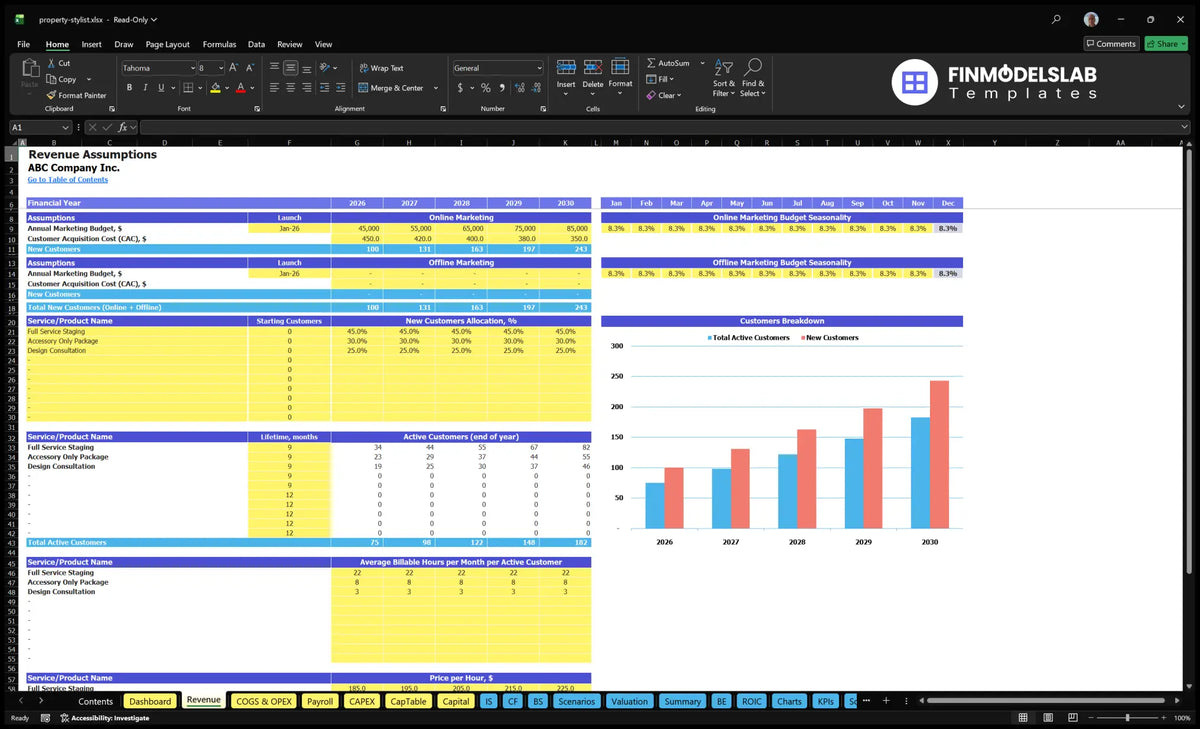The height and width of the screenshot is (729, 1200).
Task: Click Decrease Decimal icon
Action: pyautogui.click(x=534, y=88)
